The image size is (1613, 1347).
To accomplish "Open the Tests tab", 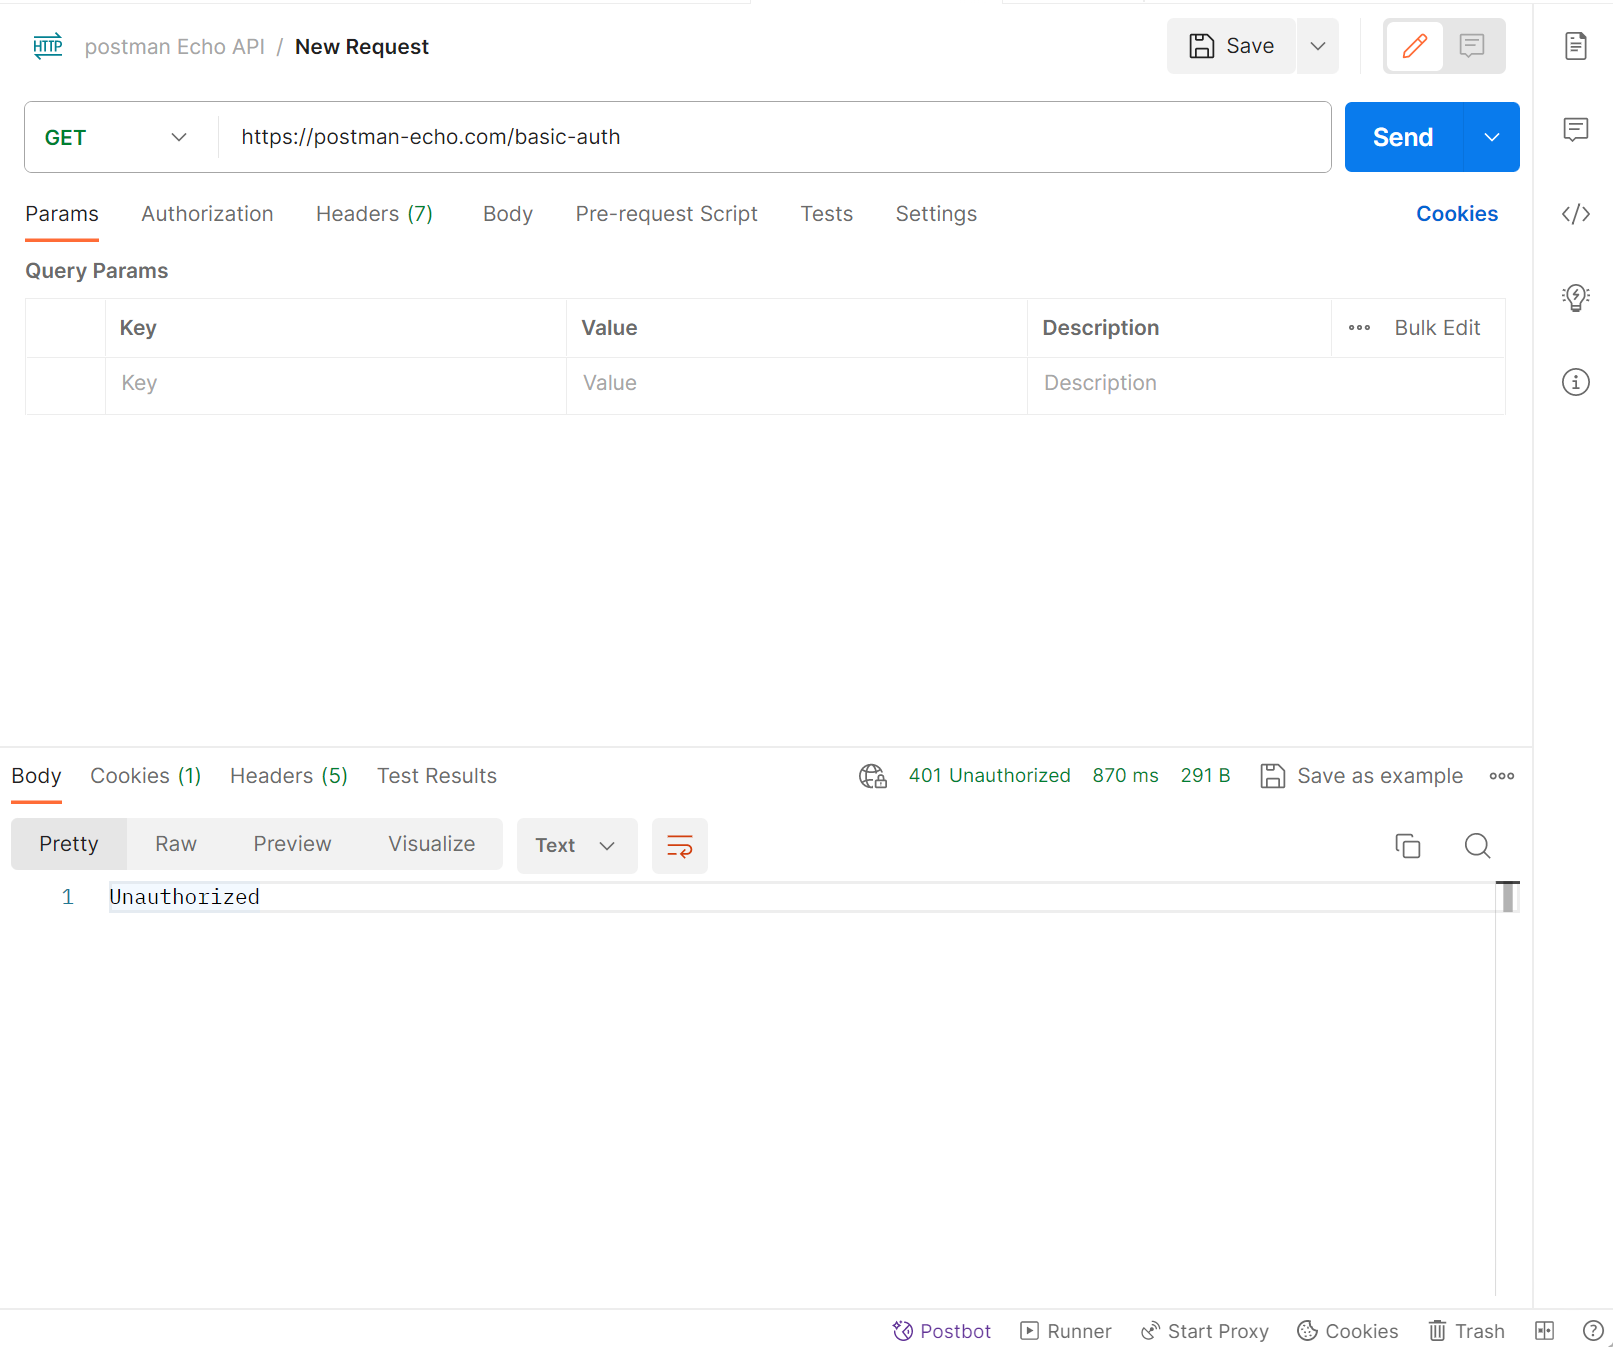I will 827,214.
